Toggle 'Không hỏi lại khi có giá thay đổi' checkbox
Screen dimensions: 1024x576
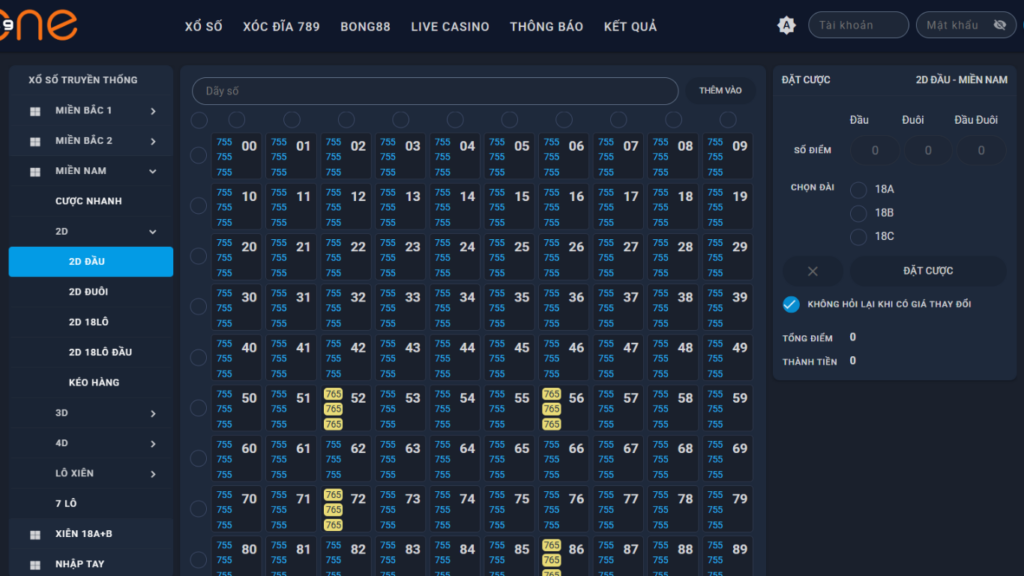click(791, 304)
